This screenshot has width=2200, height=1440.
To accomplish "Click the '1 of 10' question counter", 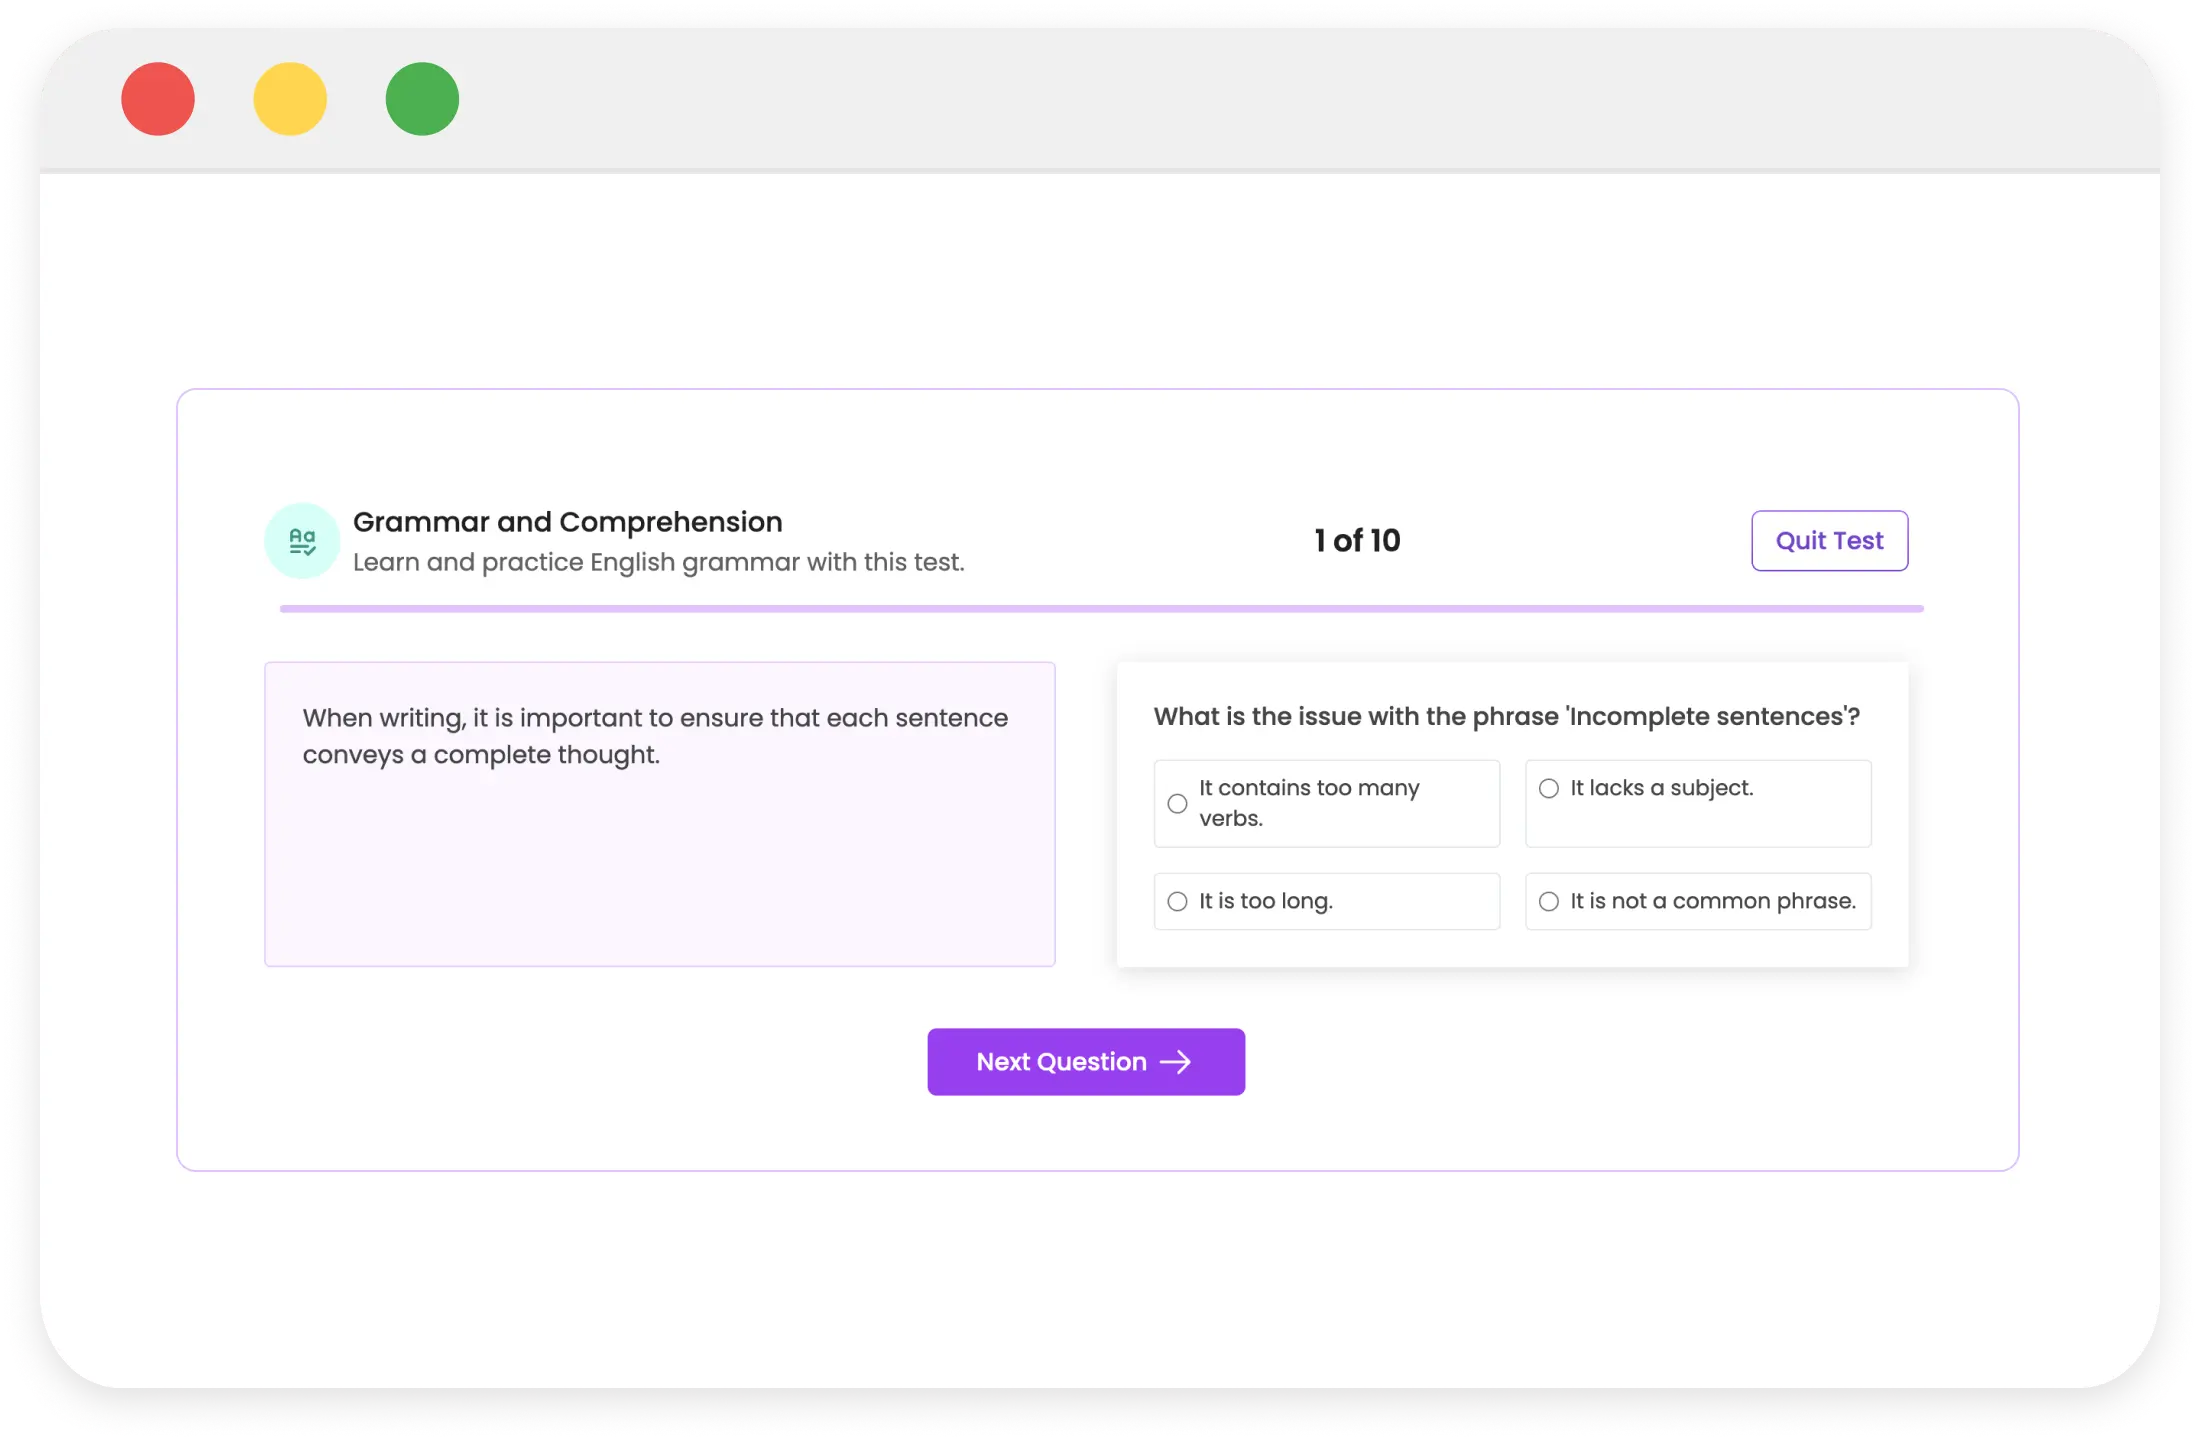I will tap(1357, 541).
